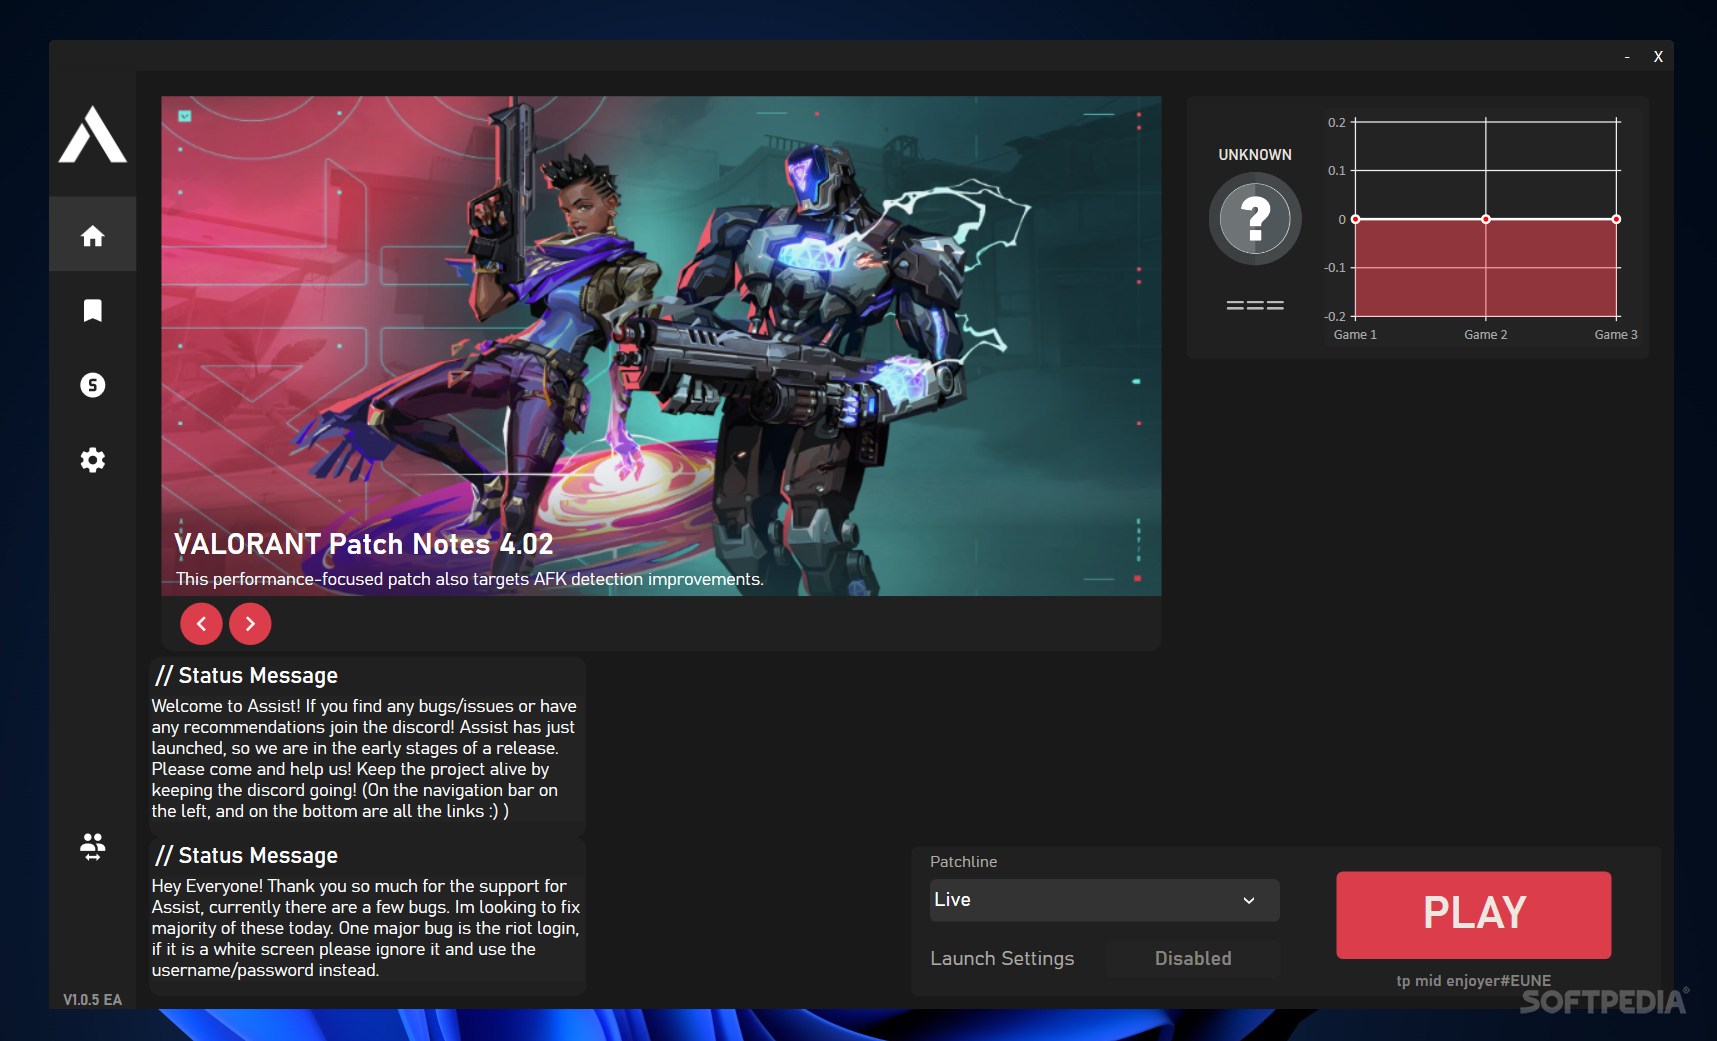The width and height of the screenshot is (1717, 1041).
Task: Click the first Status Message heading
Action: [x=246, y=676]
